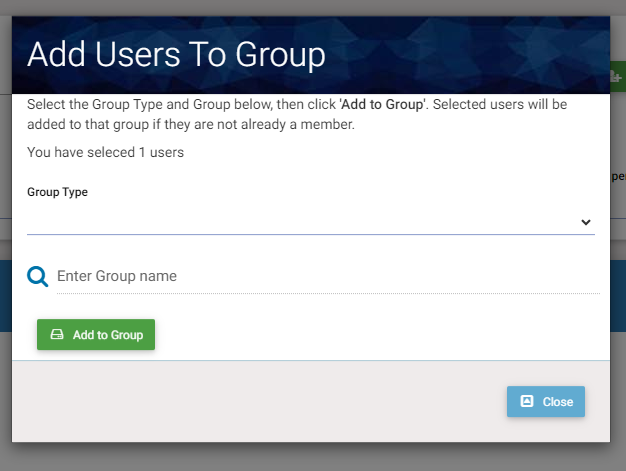Screen dimensions: 626x471
Task: Click the green add-user icon behind dialog
Action: [x=616, y=76]
